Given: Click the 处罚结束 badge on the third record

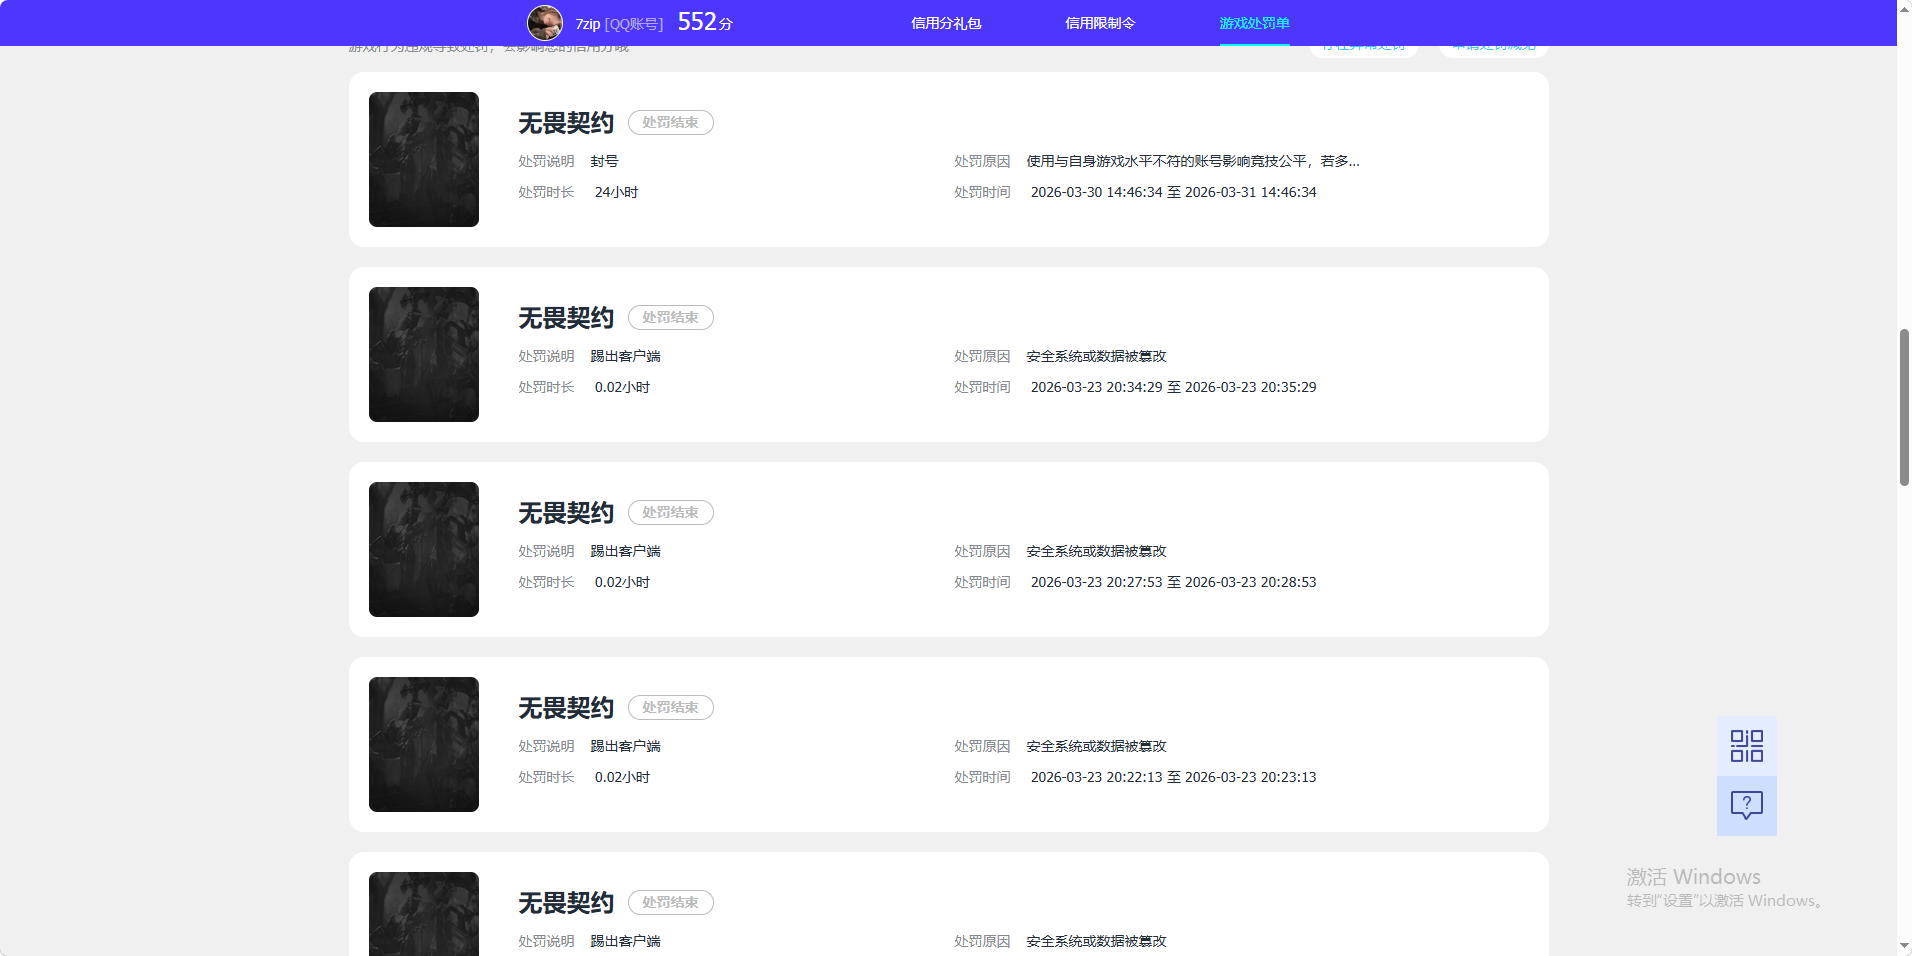Looking at the screenshot, I should pyautogui.click(x=670, y=512).
